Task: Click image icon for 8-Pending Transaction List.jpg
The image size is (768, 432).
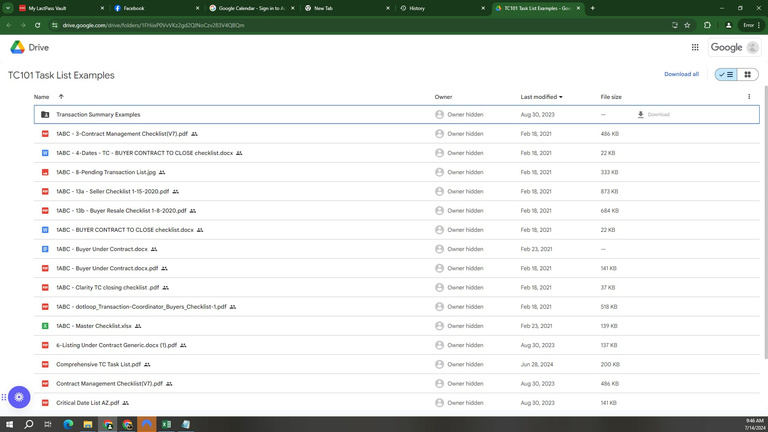Action: [45, 172]
